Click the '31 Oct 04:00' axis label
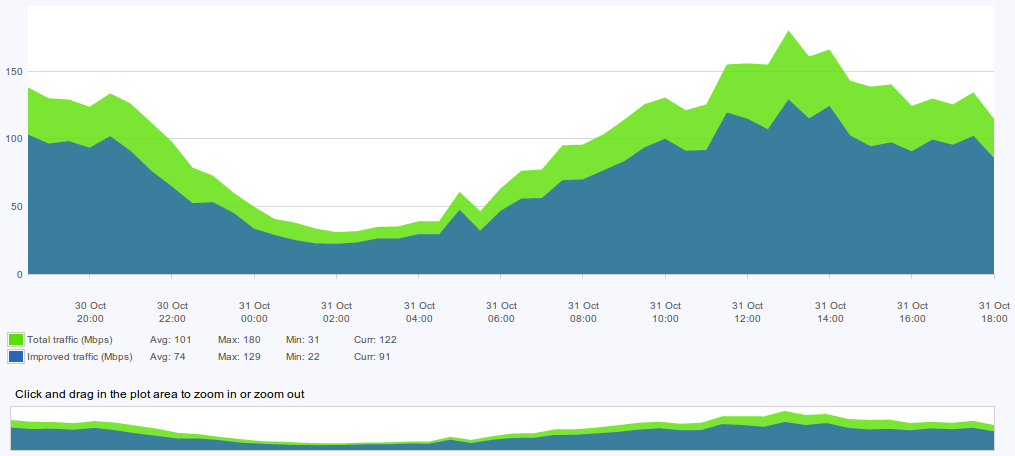The width and height of the screenshot is (1015, 456). click(419, 312)
